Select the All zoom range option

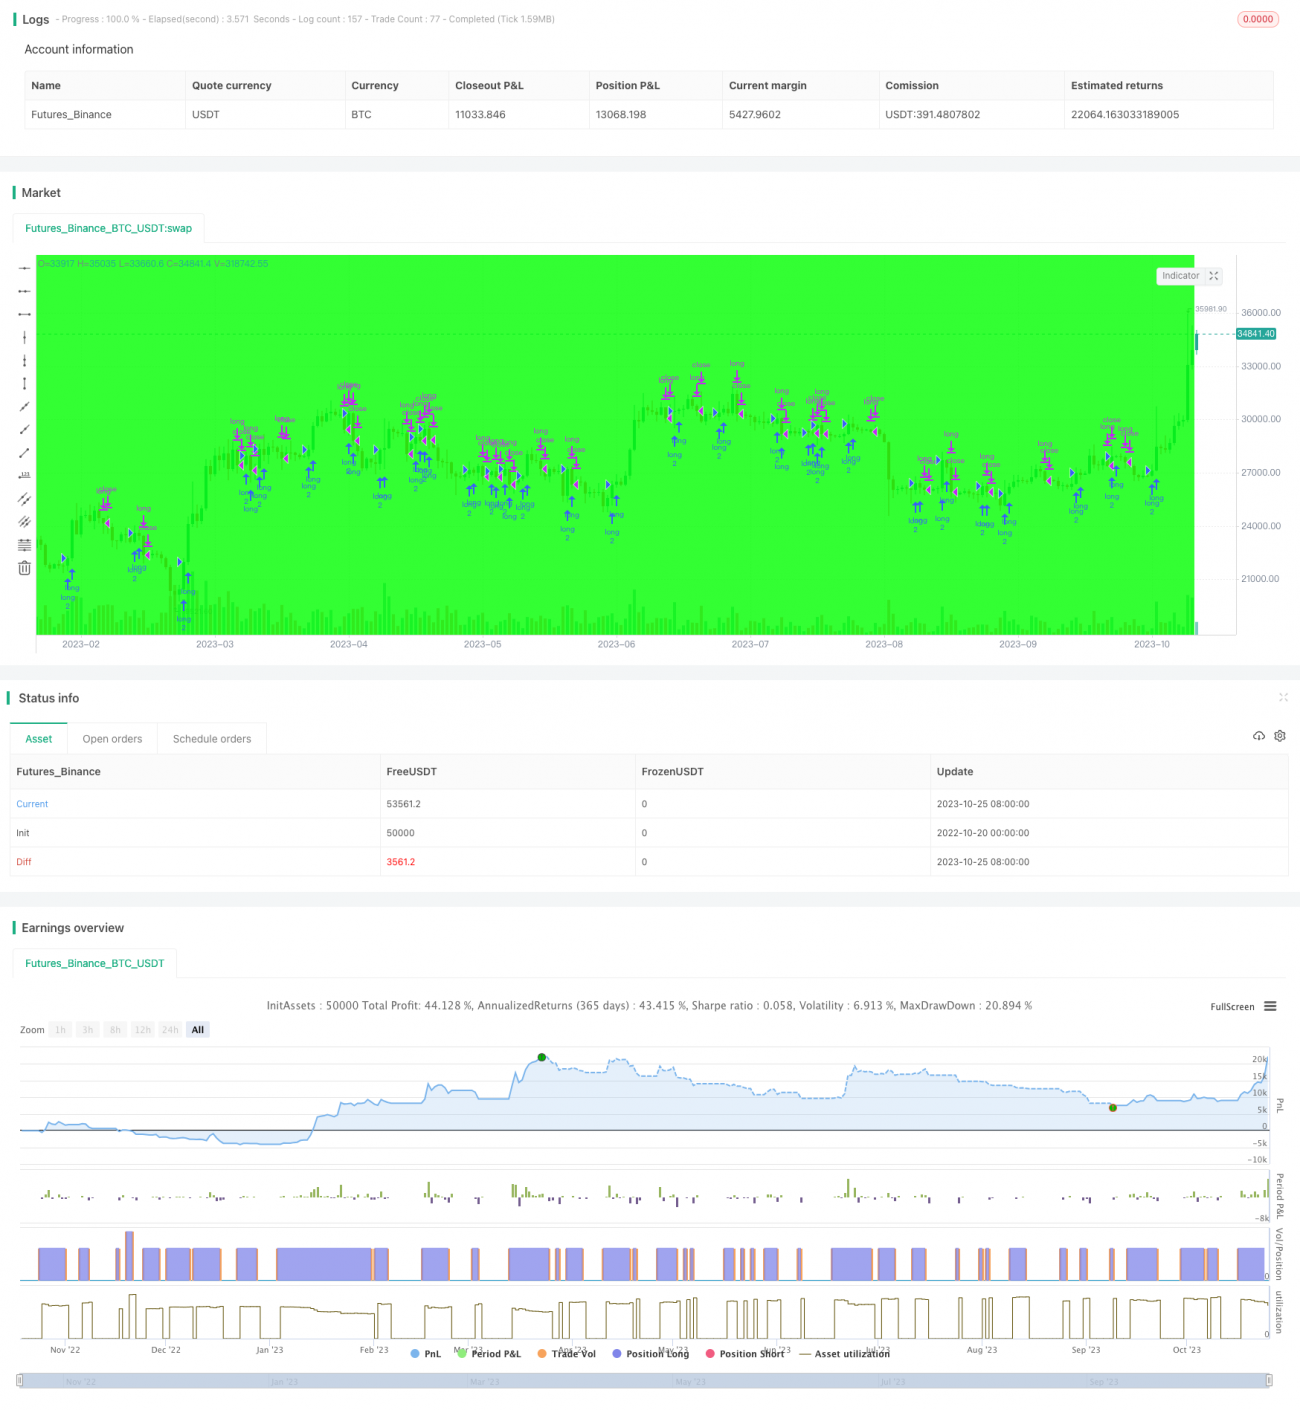coord(197,1029)
